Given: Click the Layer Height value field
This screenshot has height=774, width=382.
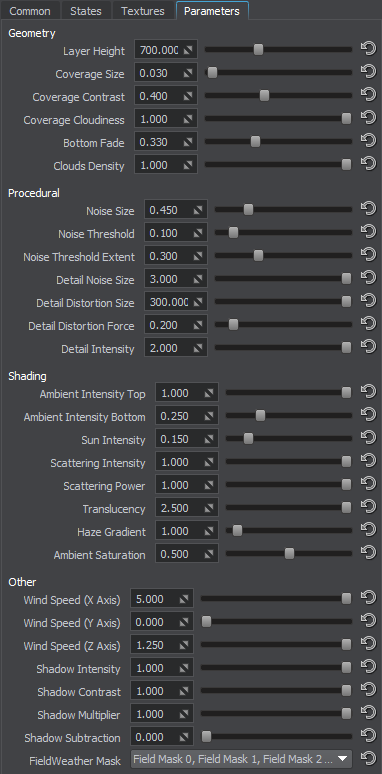Looking at the screenshot, I should coord(166,50).
